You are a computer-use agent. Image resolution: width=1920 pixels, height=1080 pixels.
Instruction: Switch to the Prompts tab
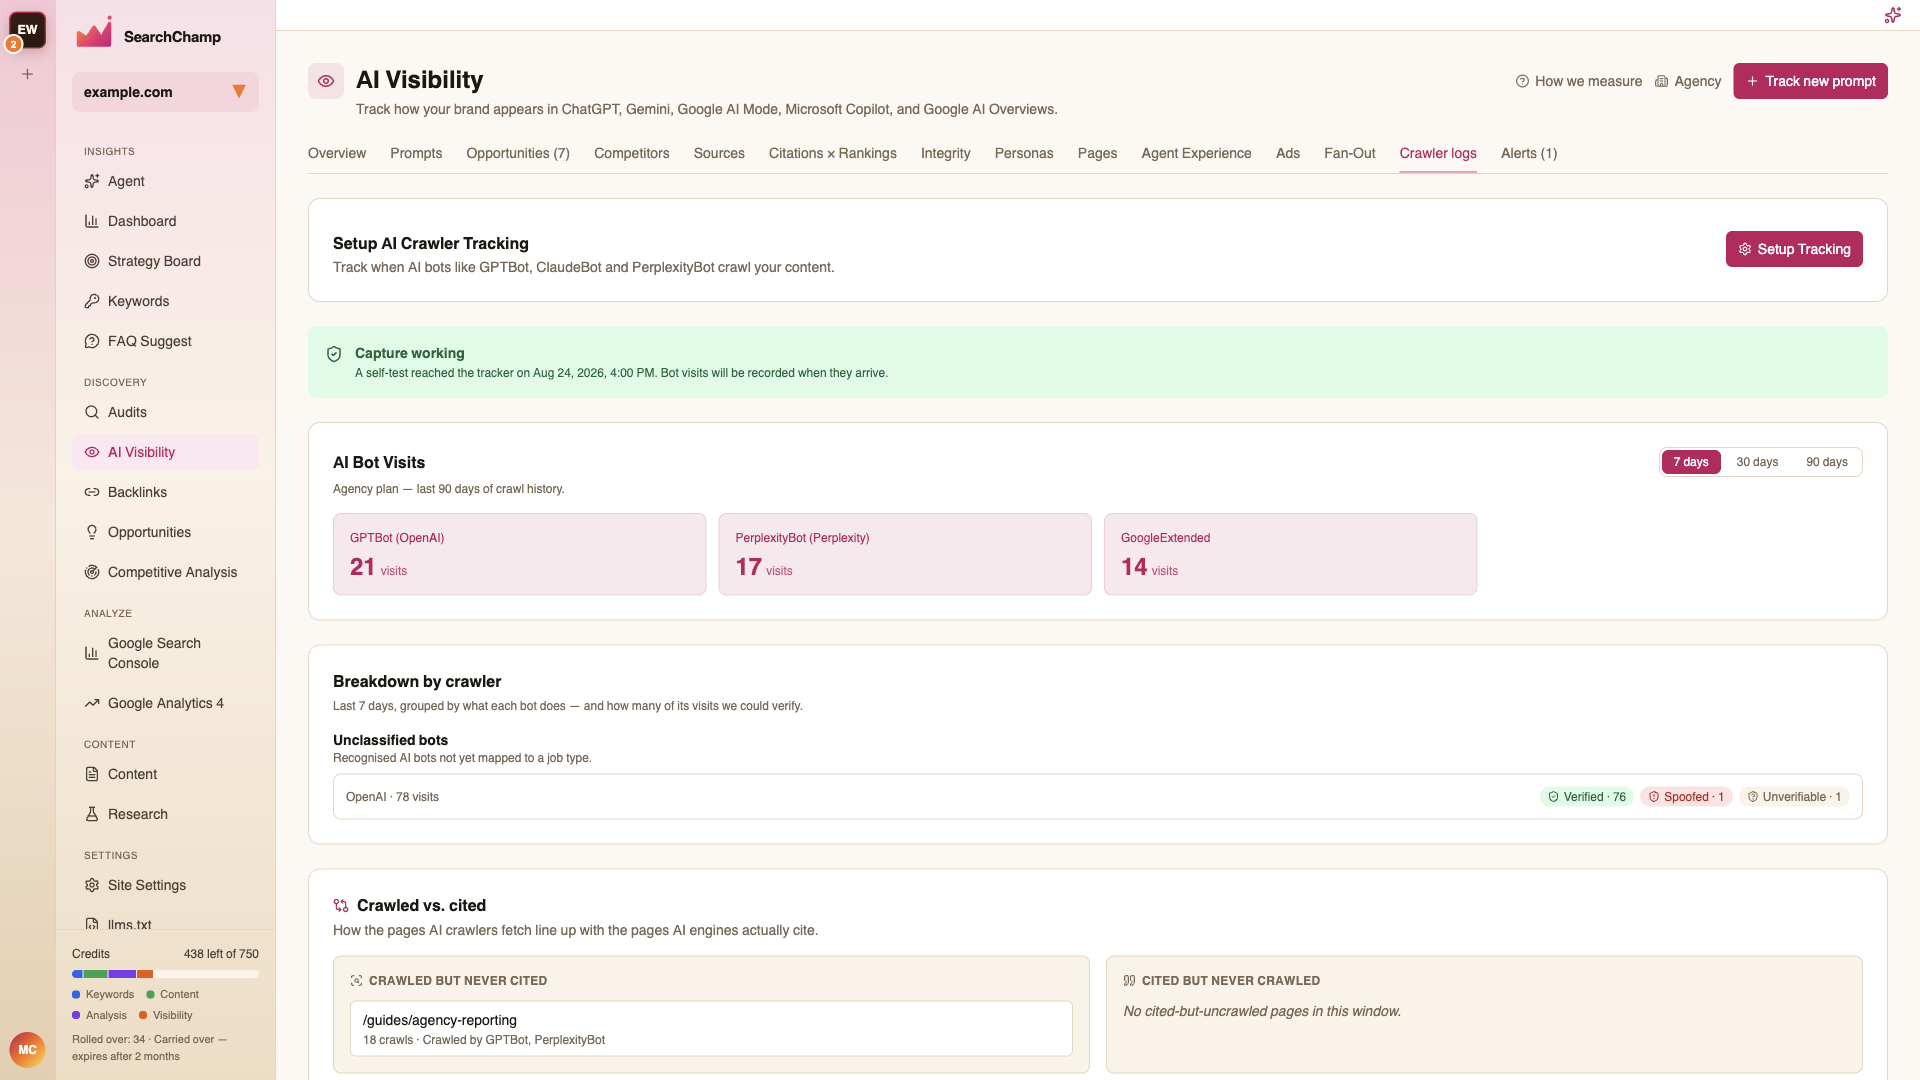click(416, 153)
